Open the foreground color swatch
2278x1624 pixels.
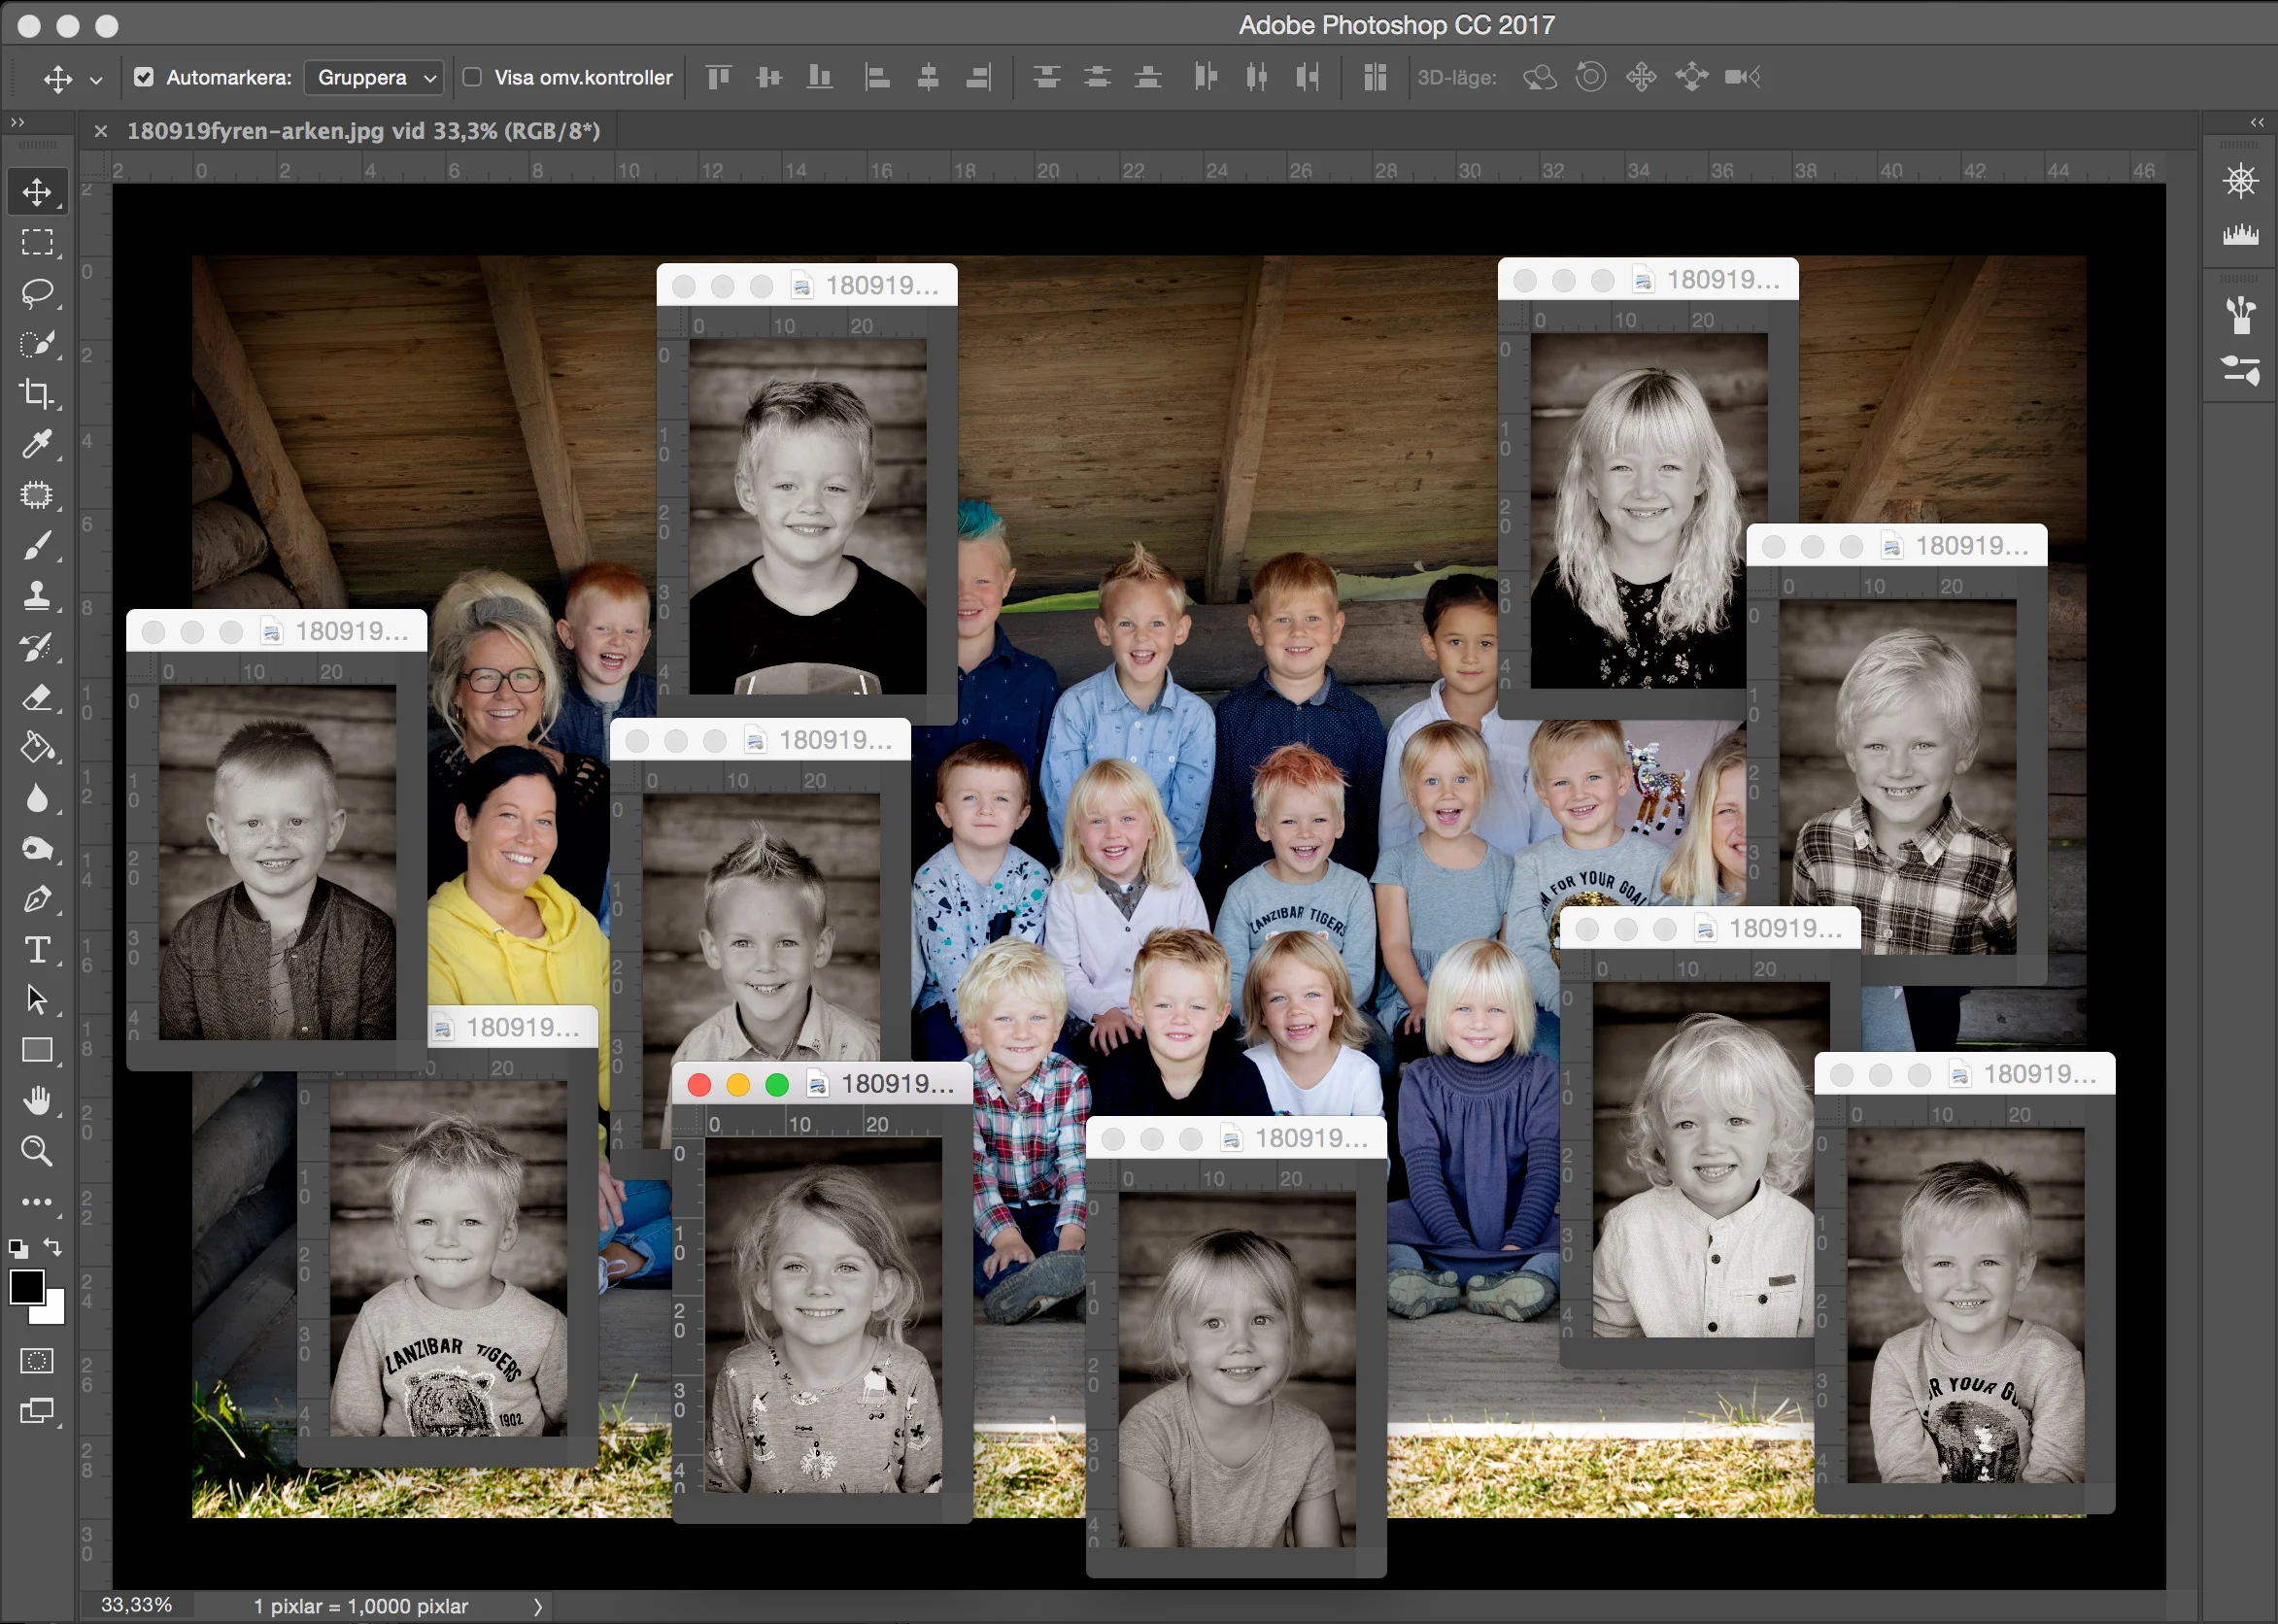(x=26, y=1287)
